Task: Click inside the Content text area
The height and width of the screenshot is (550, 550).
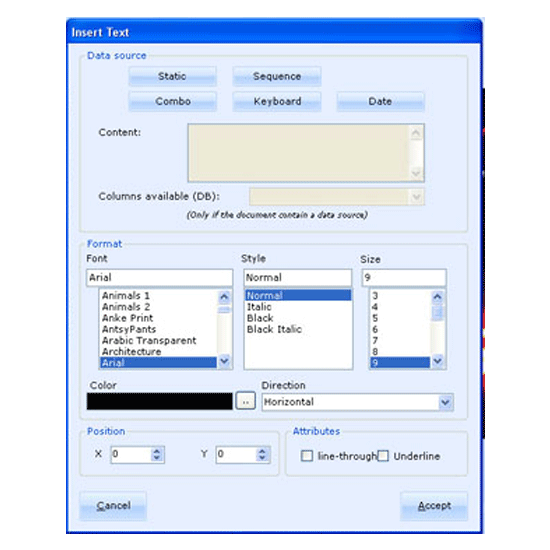Action: tap(298, 153)
